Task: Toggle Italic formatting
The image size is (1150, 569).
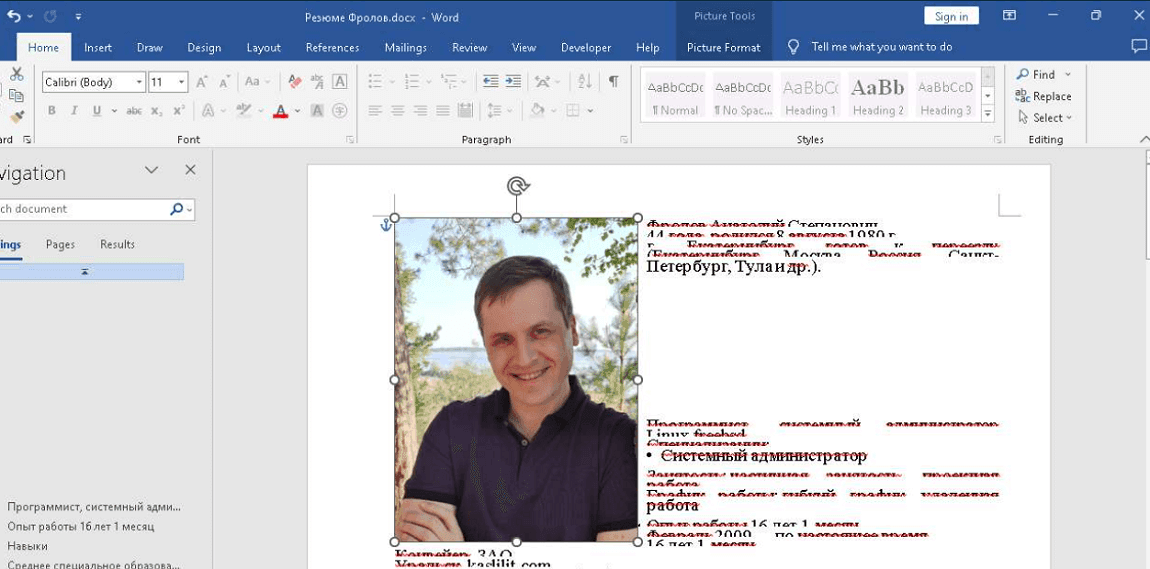Action: (73, 111)
